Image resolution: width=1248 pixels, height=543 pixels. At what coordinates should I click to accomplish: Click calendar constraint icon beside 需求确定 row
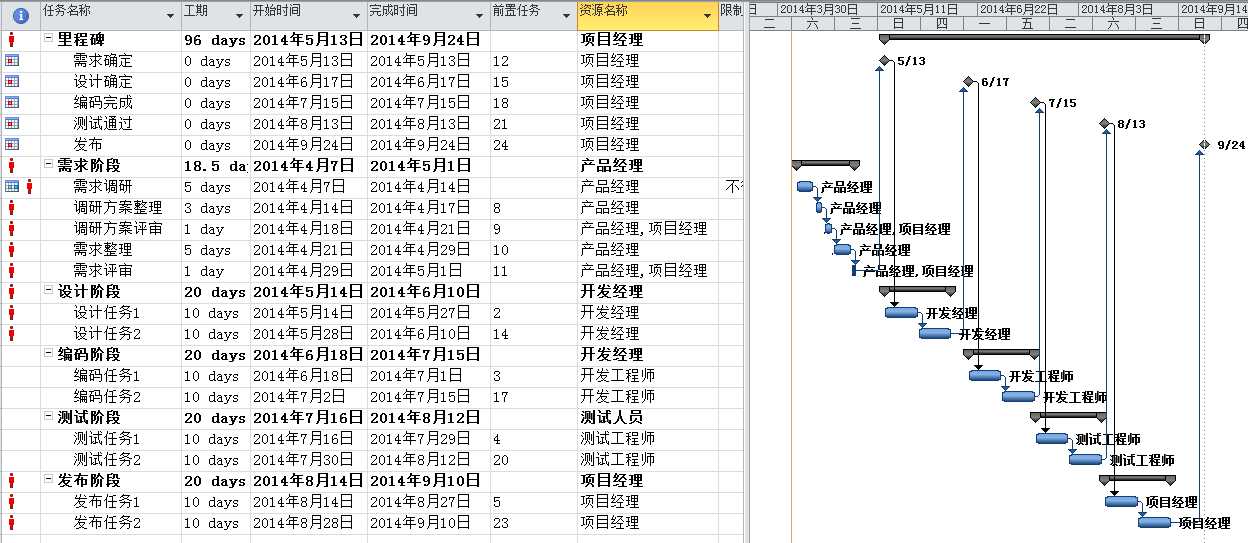12,61
